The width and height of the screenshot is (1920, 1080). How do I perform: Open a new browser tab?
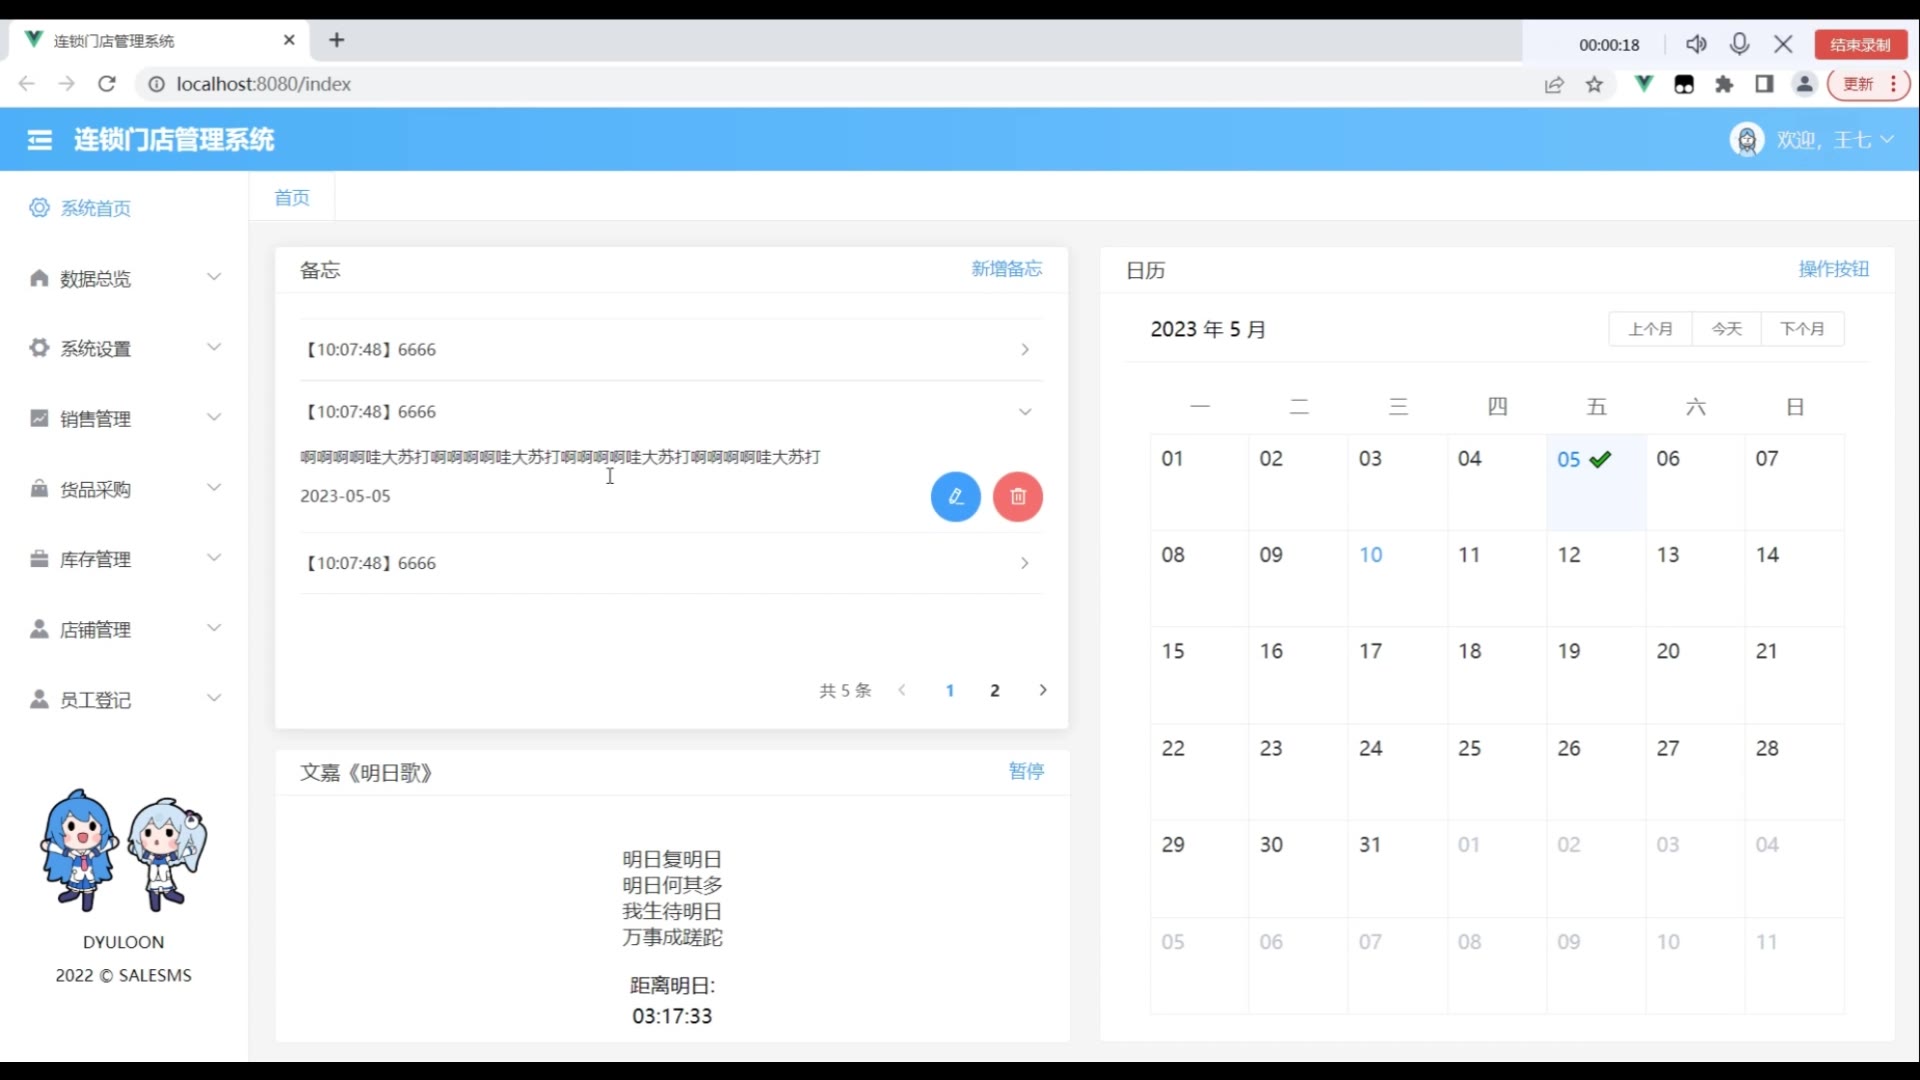[337, 40]
